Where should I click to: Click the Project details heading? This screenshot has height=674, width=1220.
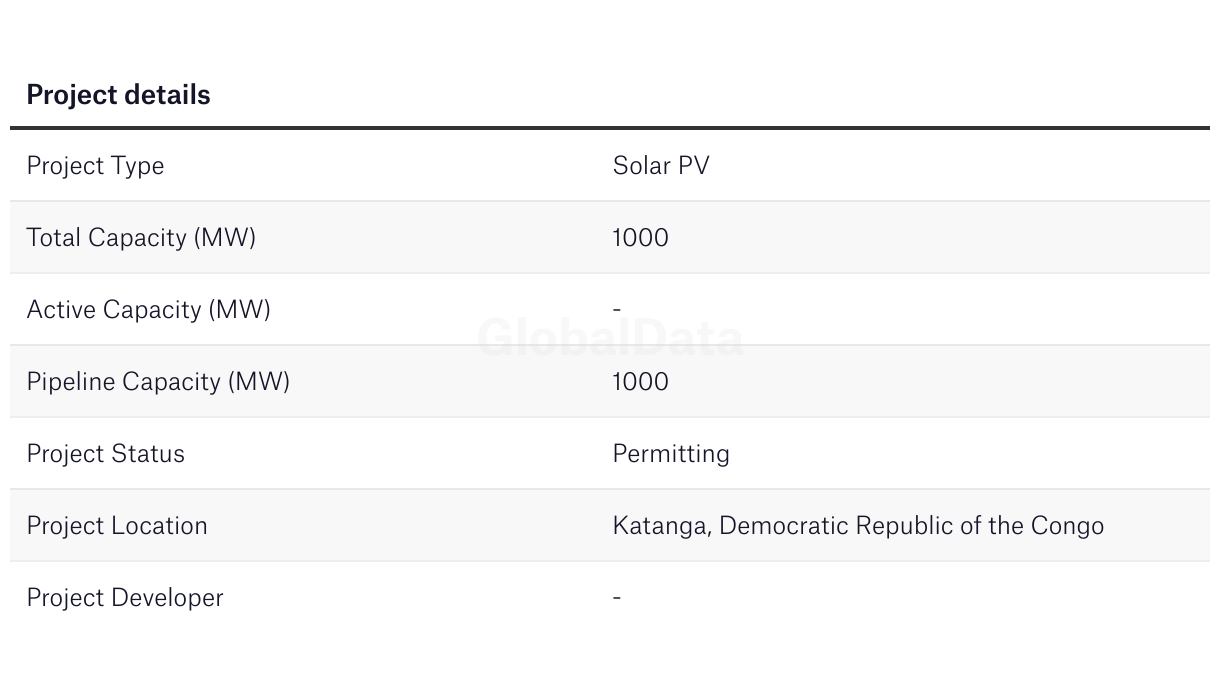[118, 95]
